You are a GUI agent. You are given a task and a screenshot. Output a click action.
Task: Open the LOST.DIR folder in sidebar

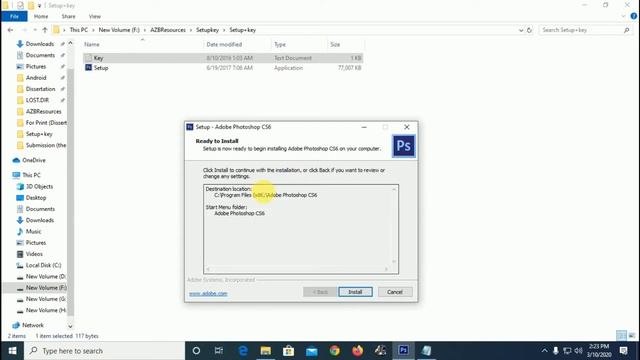[37, 100]
